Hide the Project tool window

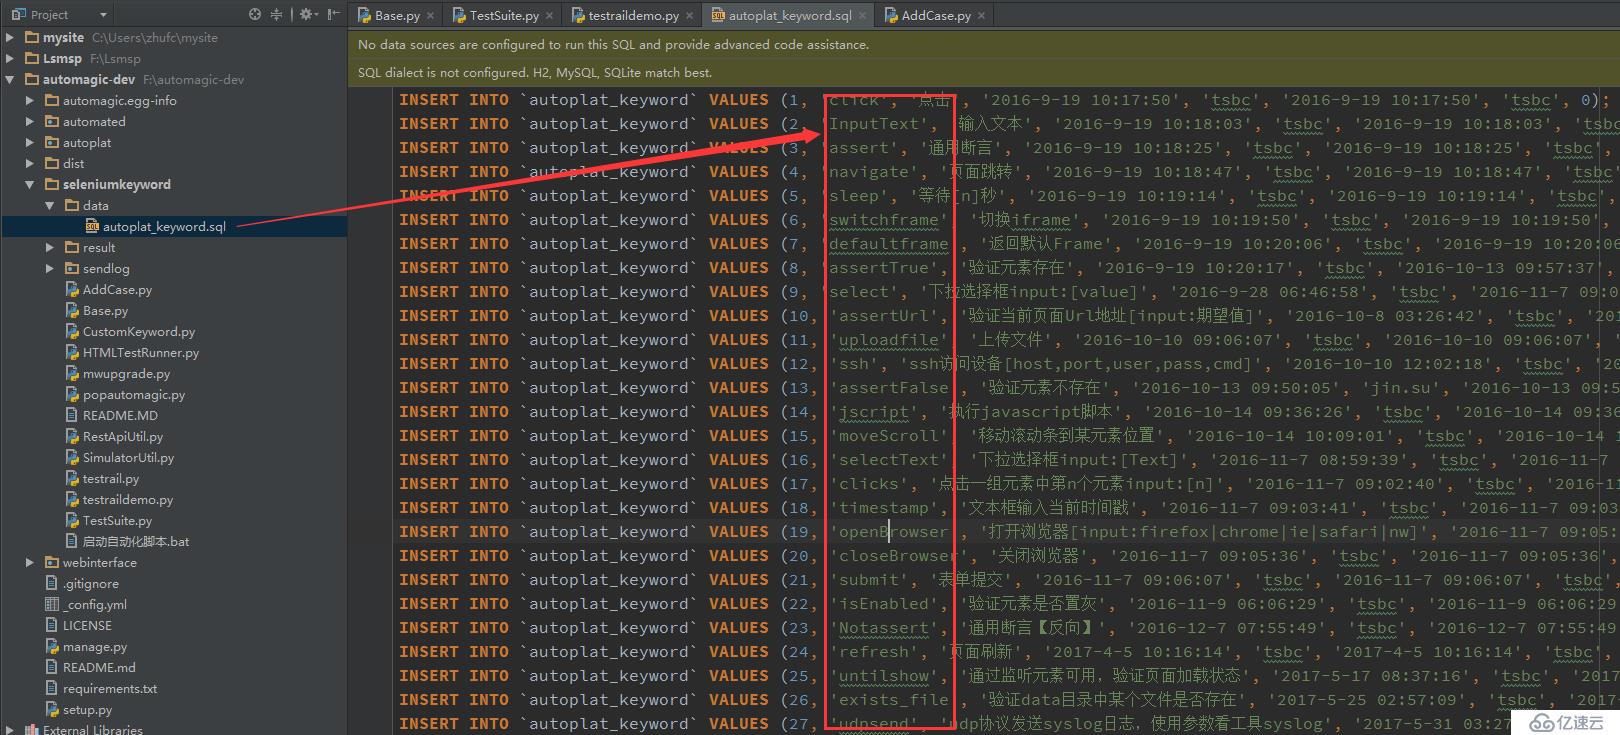(334, 14)
